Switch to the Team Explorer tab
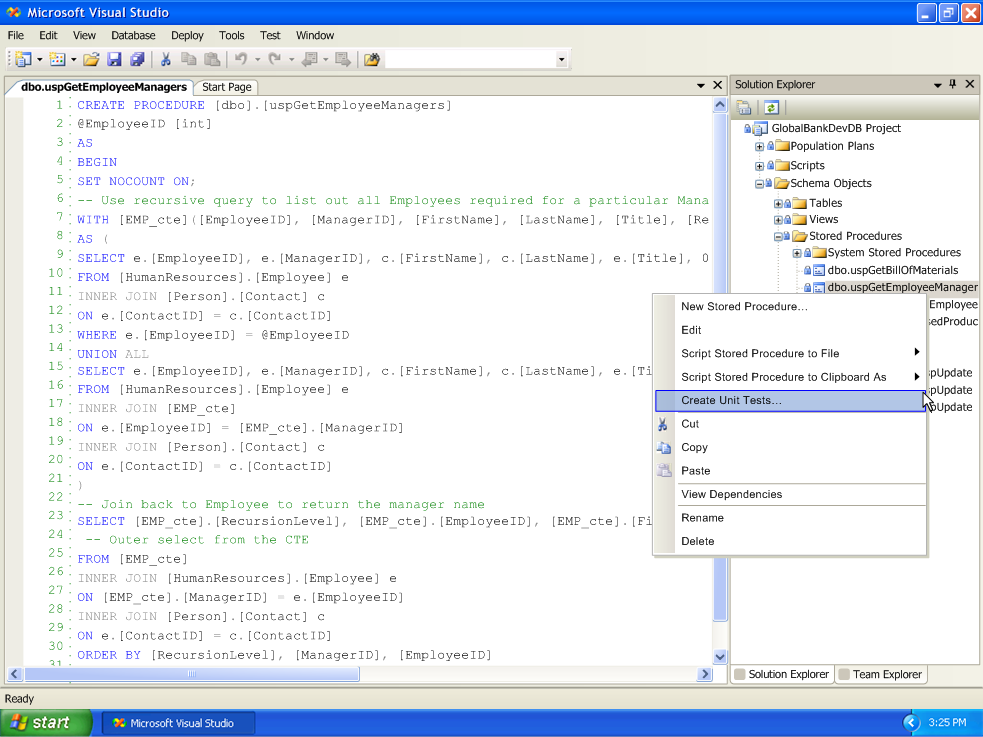This screenshot has height=737, width=983. [x=880, y=674]
